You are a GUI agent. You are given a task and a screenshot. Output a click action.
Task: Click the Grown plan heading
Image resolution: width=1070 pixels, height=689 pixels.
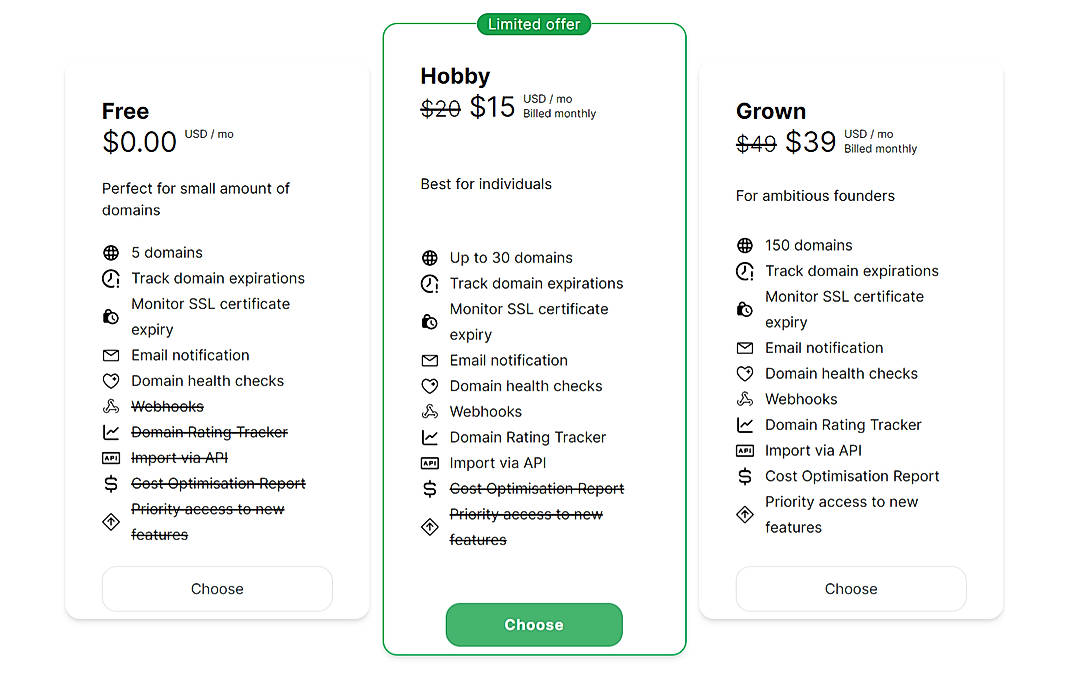[x=771, y=111]
